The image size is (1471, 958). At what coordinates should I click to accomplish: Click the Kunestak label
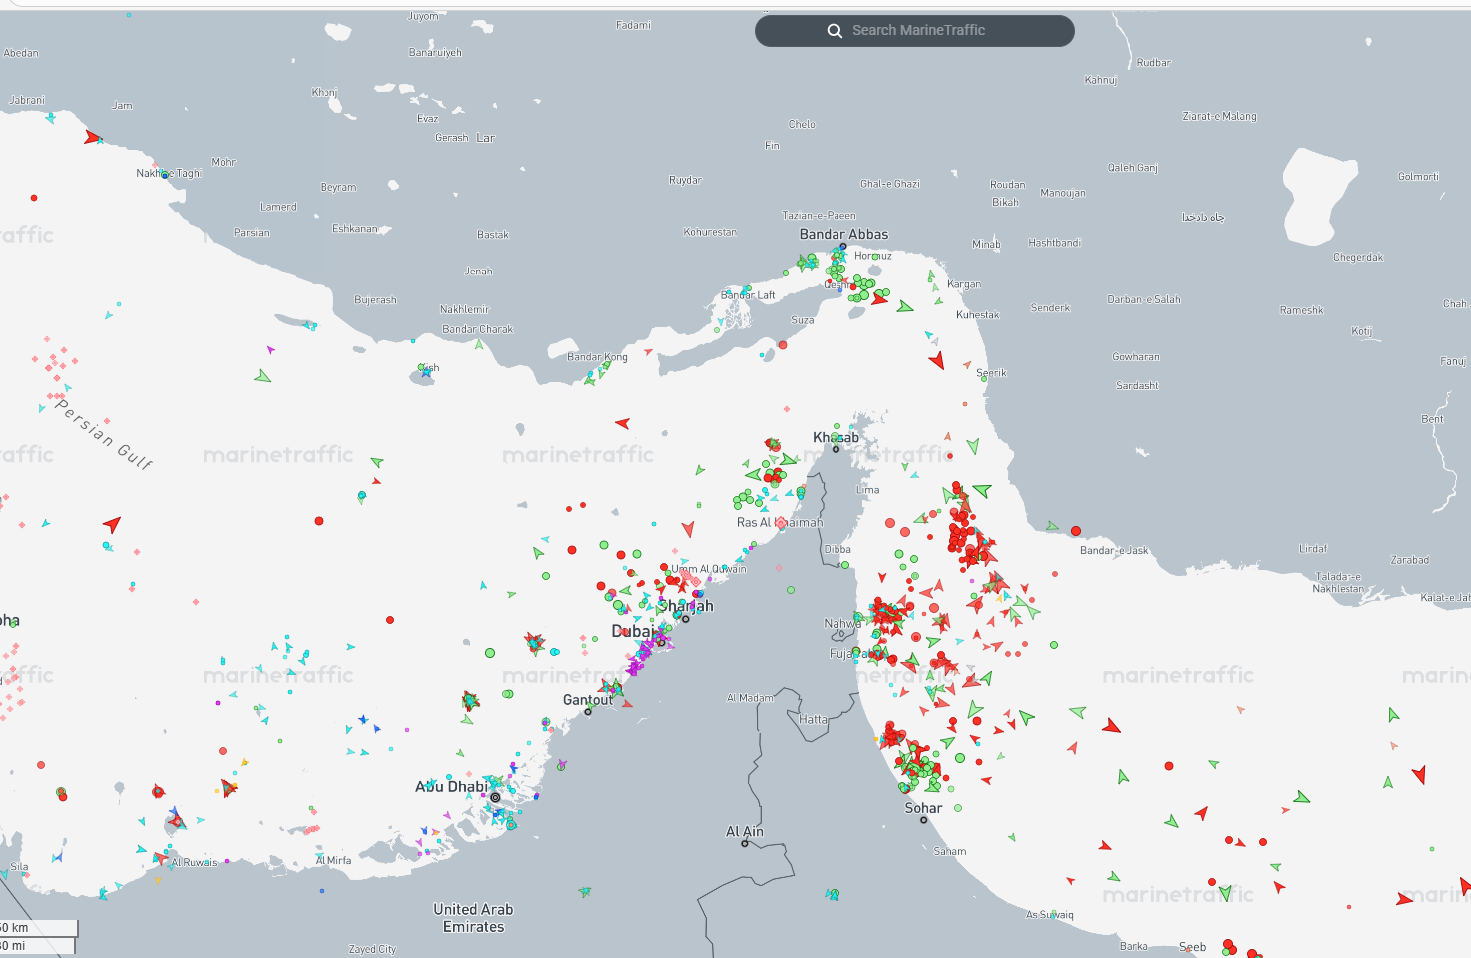(978, 314)
